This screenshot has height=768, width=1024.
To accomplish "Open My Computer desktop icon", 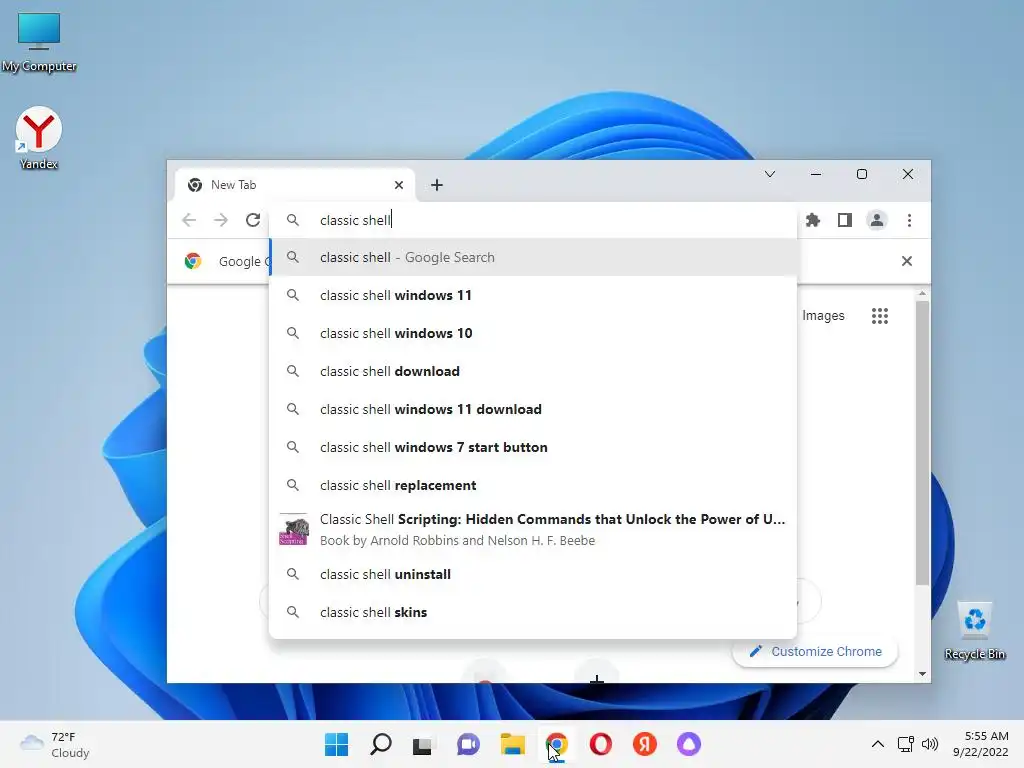I will (39, 40).
